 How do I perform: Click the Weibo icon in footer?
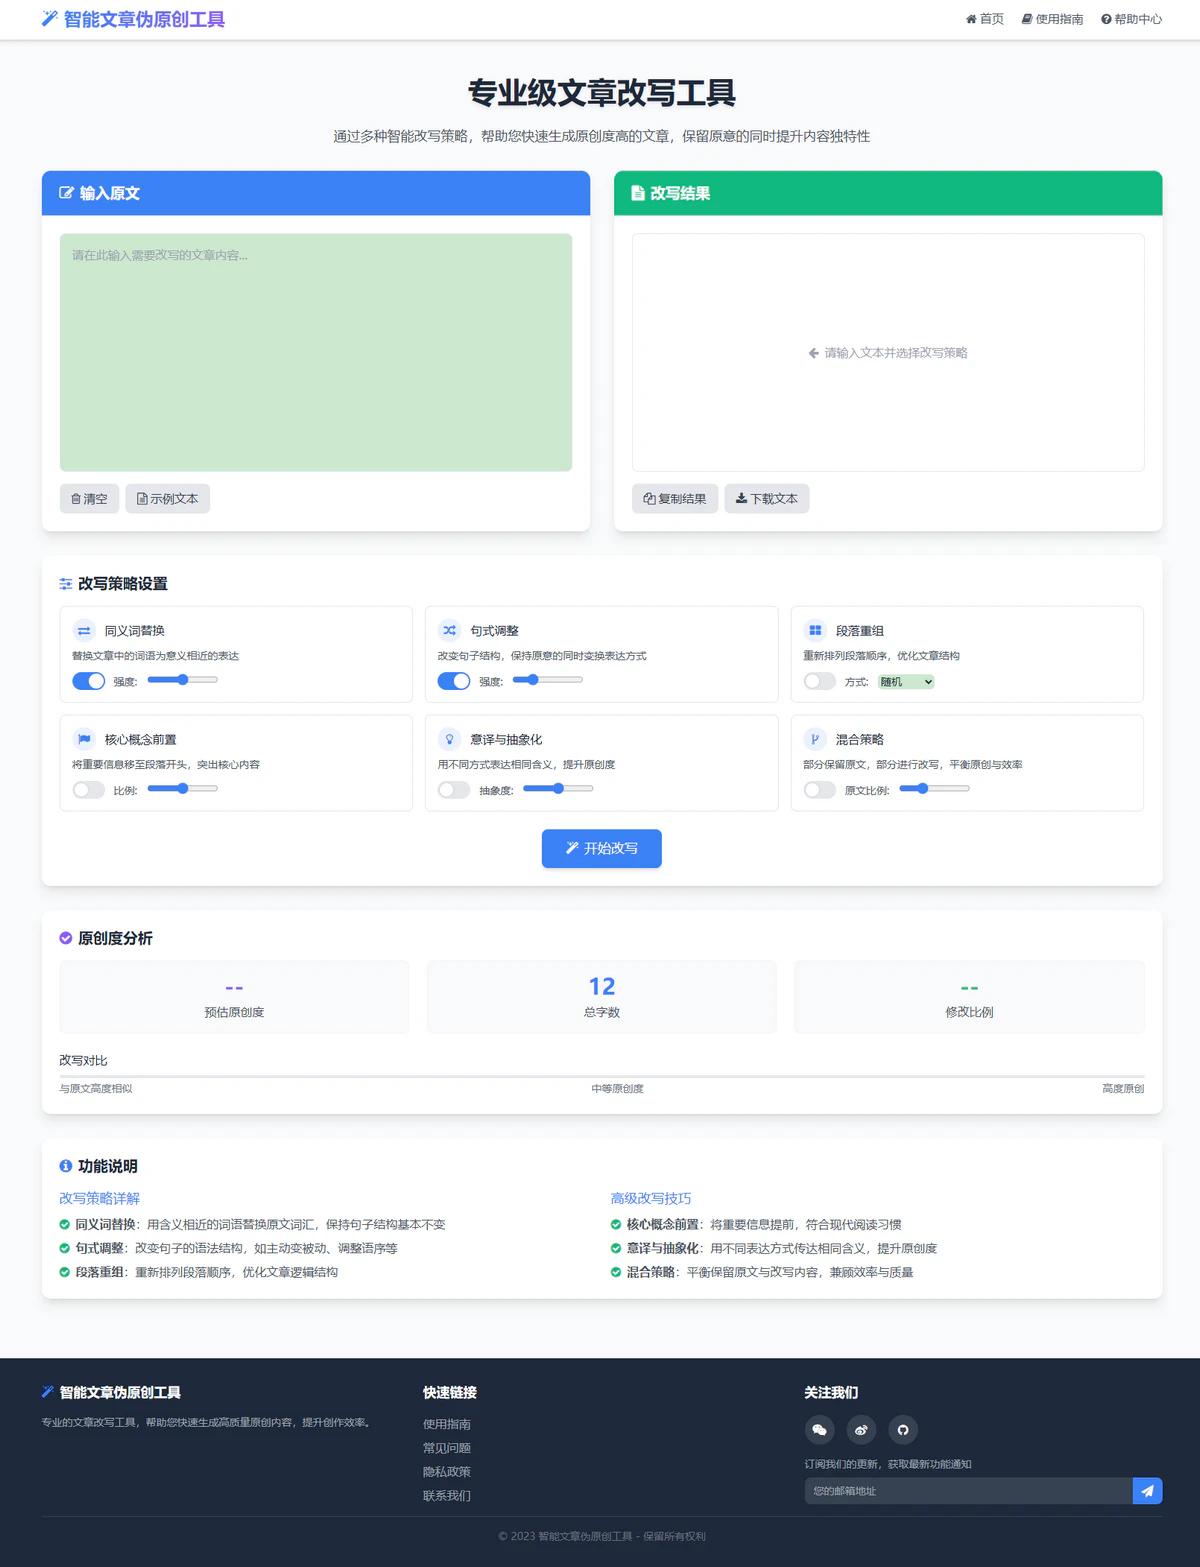[x=861, y=1430]
